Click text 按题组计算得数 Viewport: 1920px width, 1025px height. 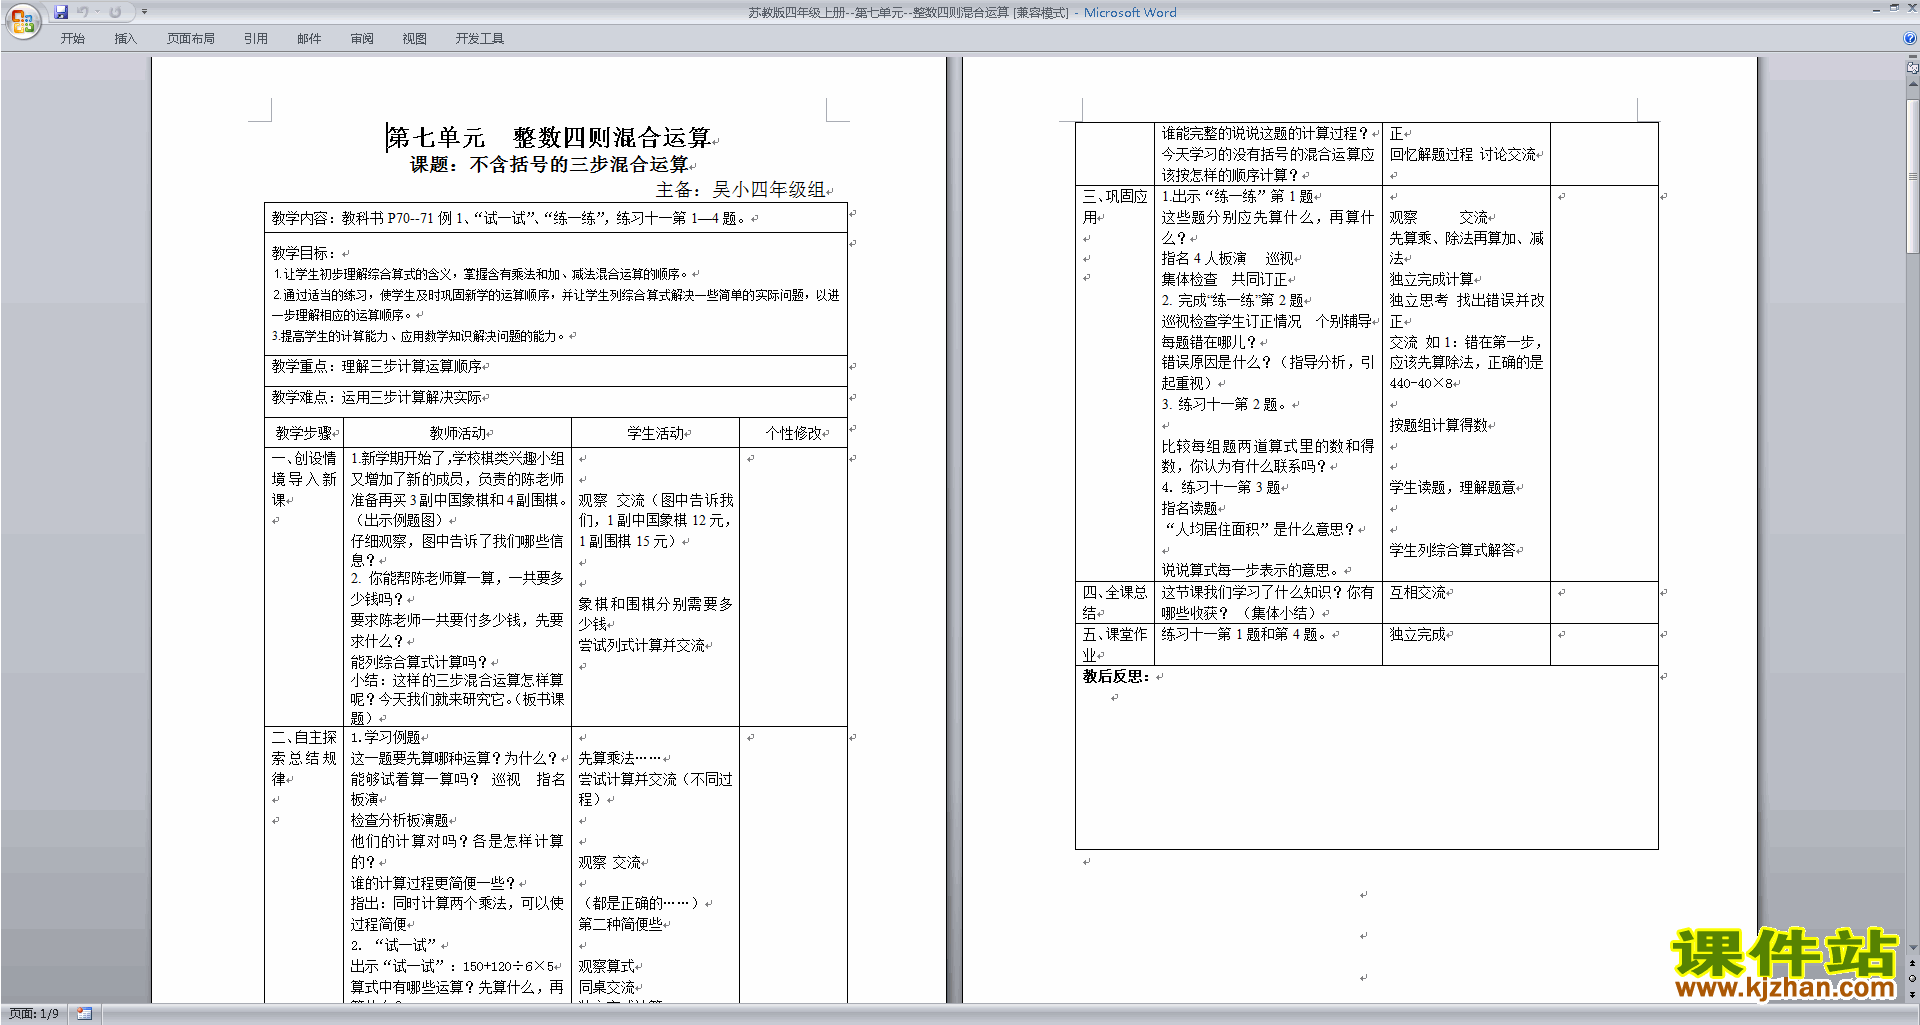1438,426
